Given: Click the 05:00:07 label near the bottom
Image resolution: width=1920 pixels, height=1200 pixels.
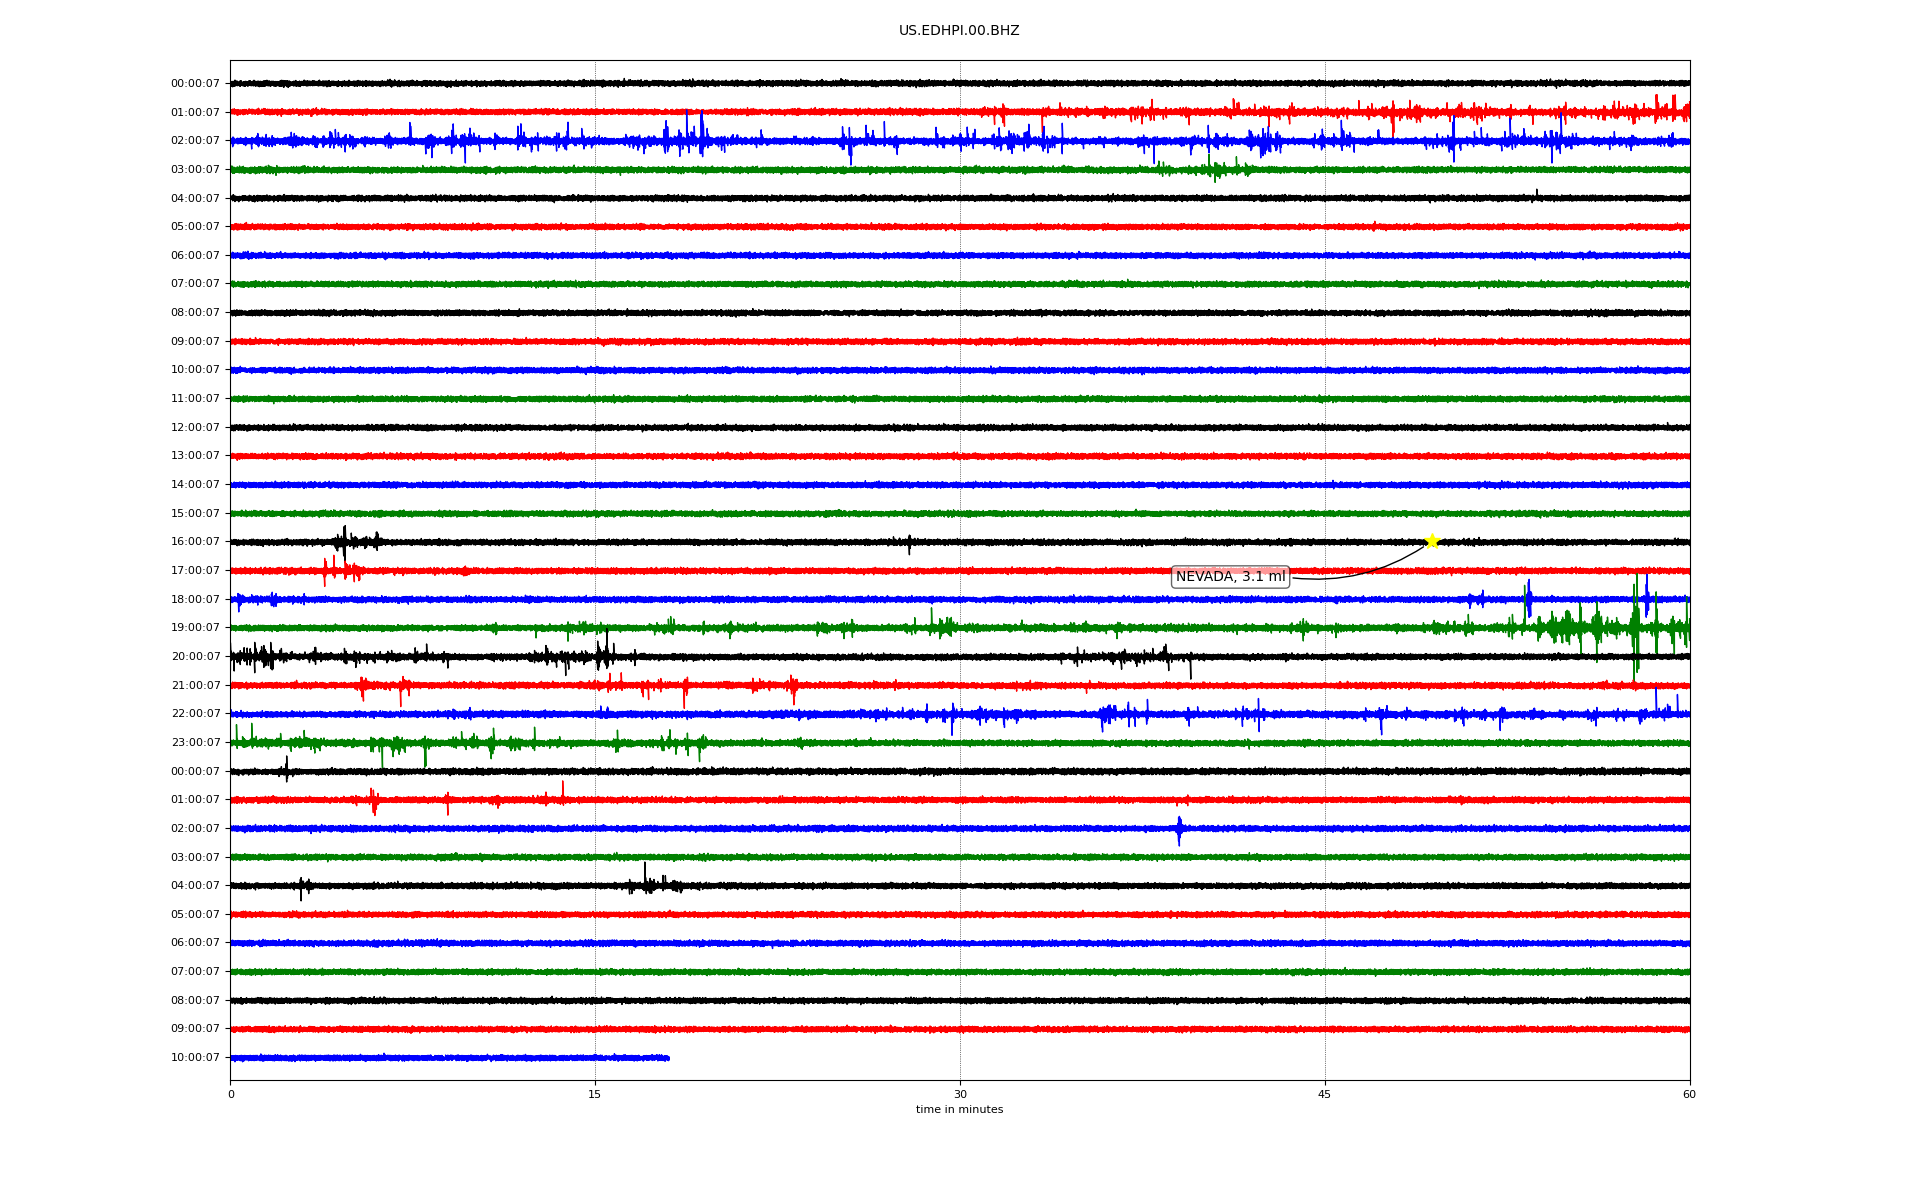Looking at the screenshot, I should (x=195, y=915).
